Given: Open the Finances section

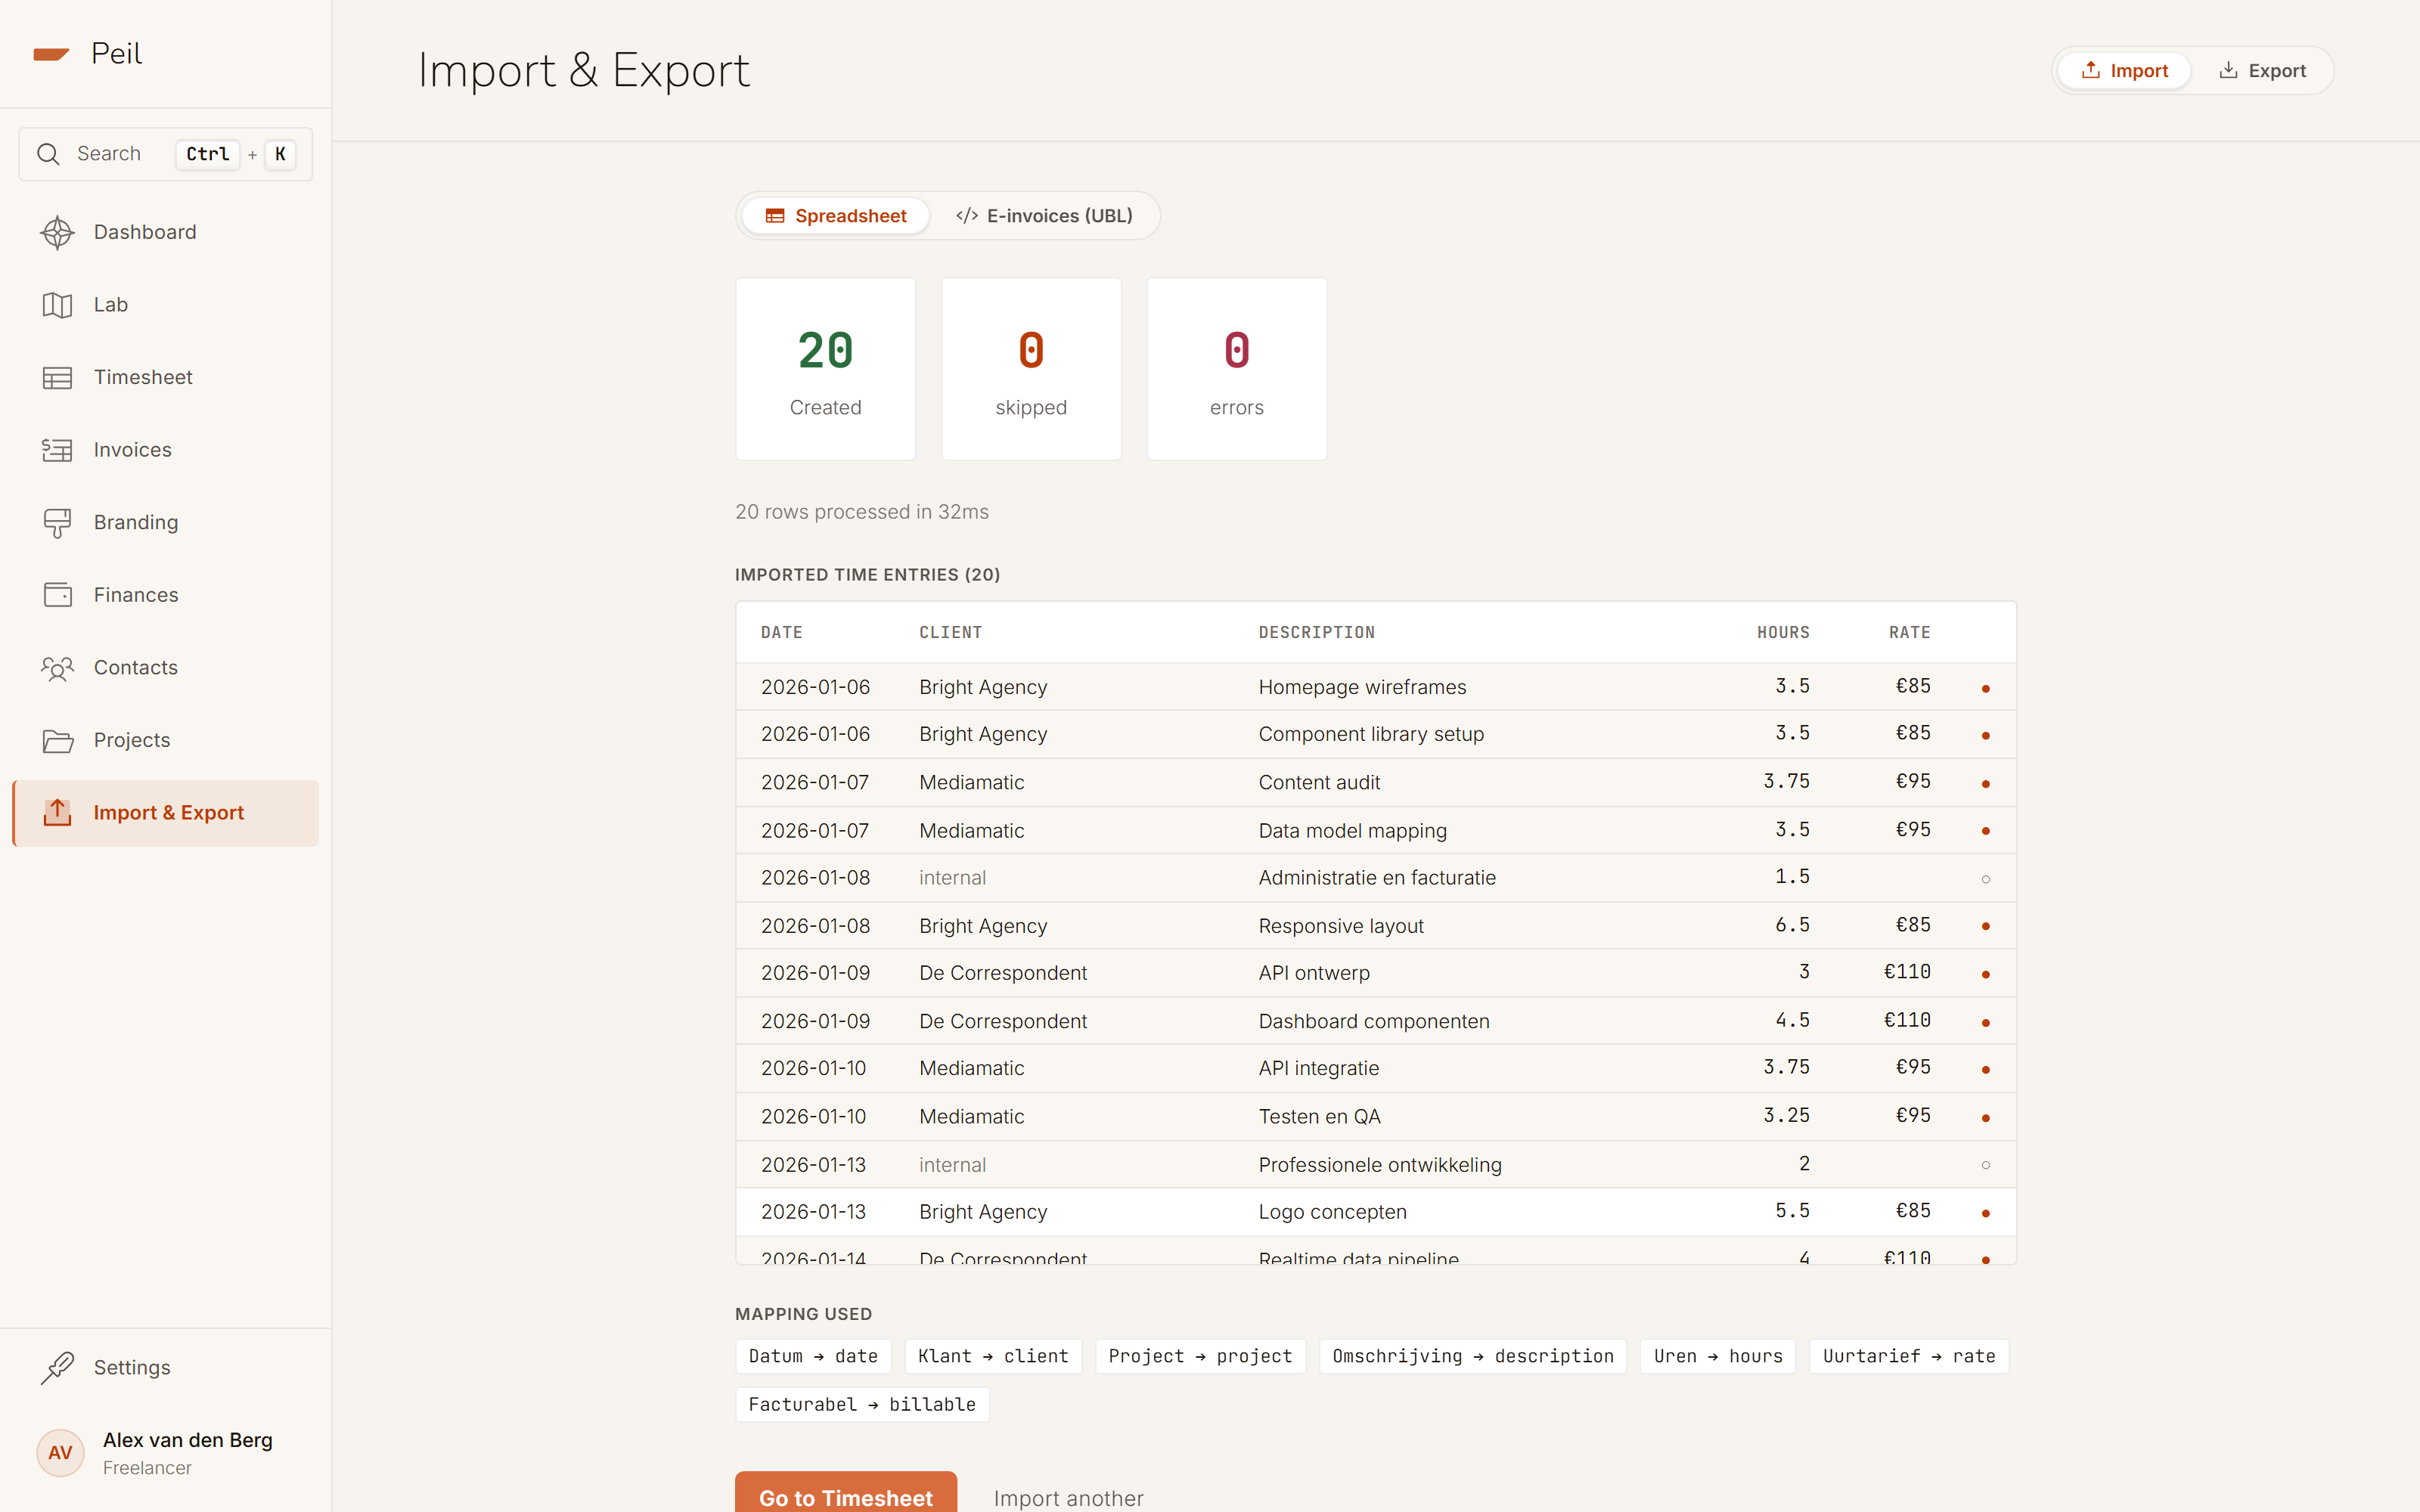Looking at the screenshot, I should (x=165, y=595).
